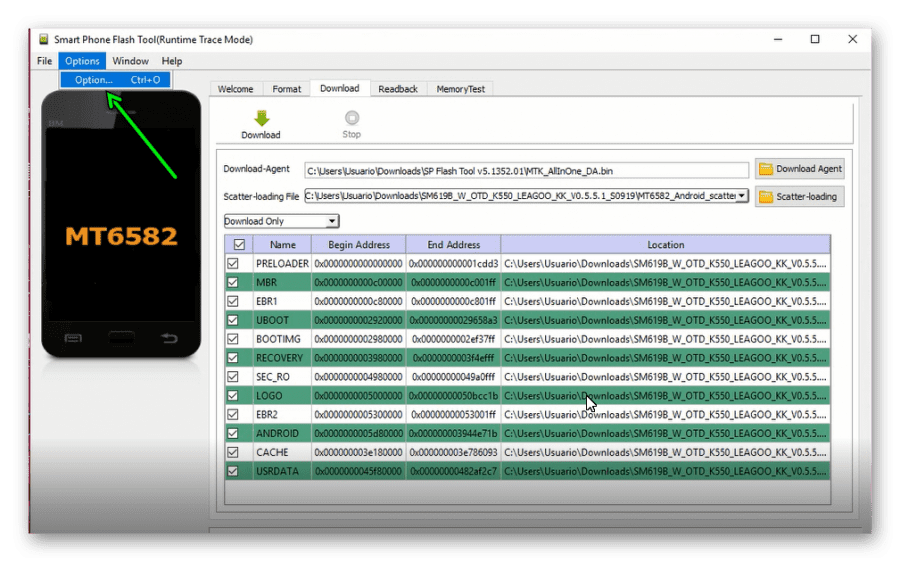Uncheck the EBR1 partition checkbox
The height and width of the screenshot is (562, 900).
(232, 301)
